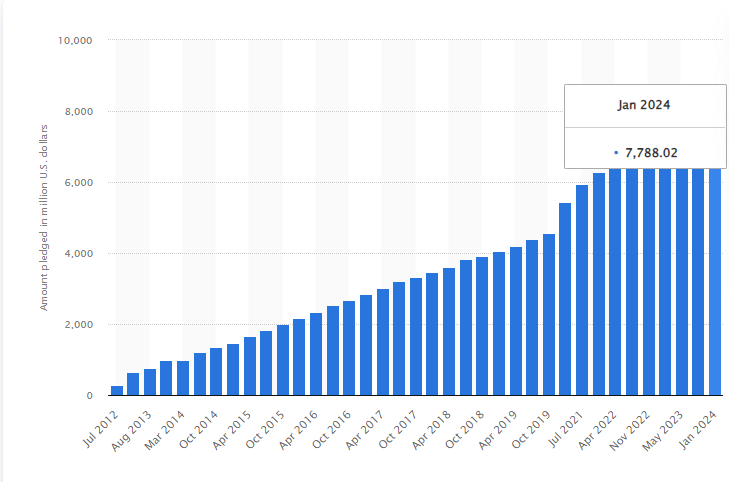Click the Jul 2012 bar
This screenshot has height=482, width=729.
117,390
